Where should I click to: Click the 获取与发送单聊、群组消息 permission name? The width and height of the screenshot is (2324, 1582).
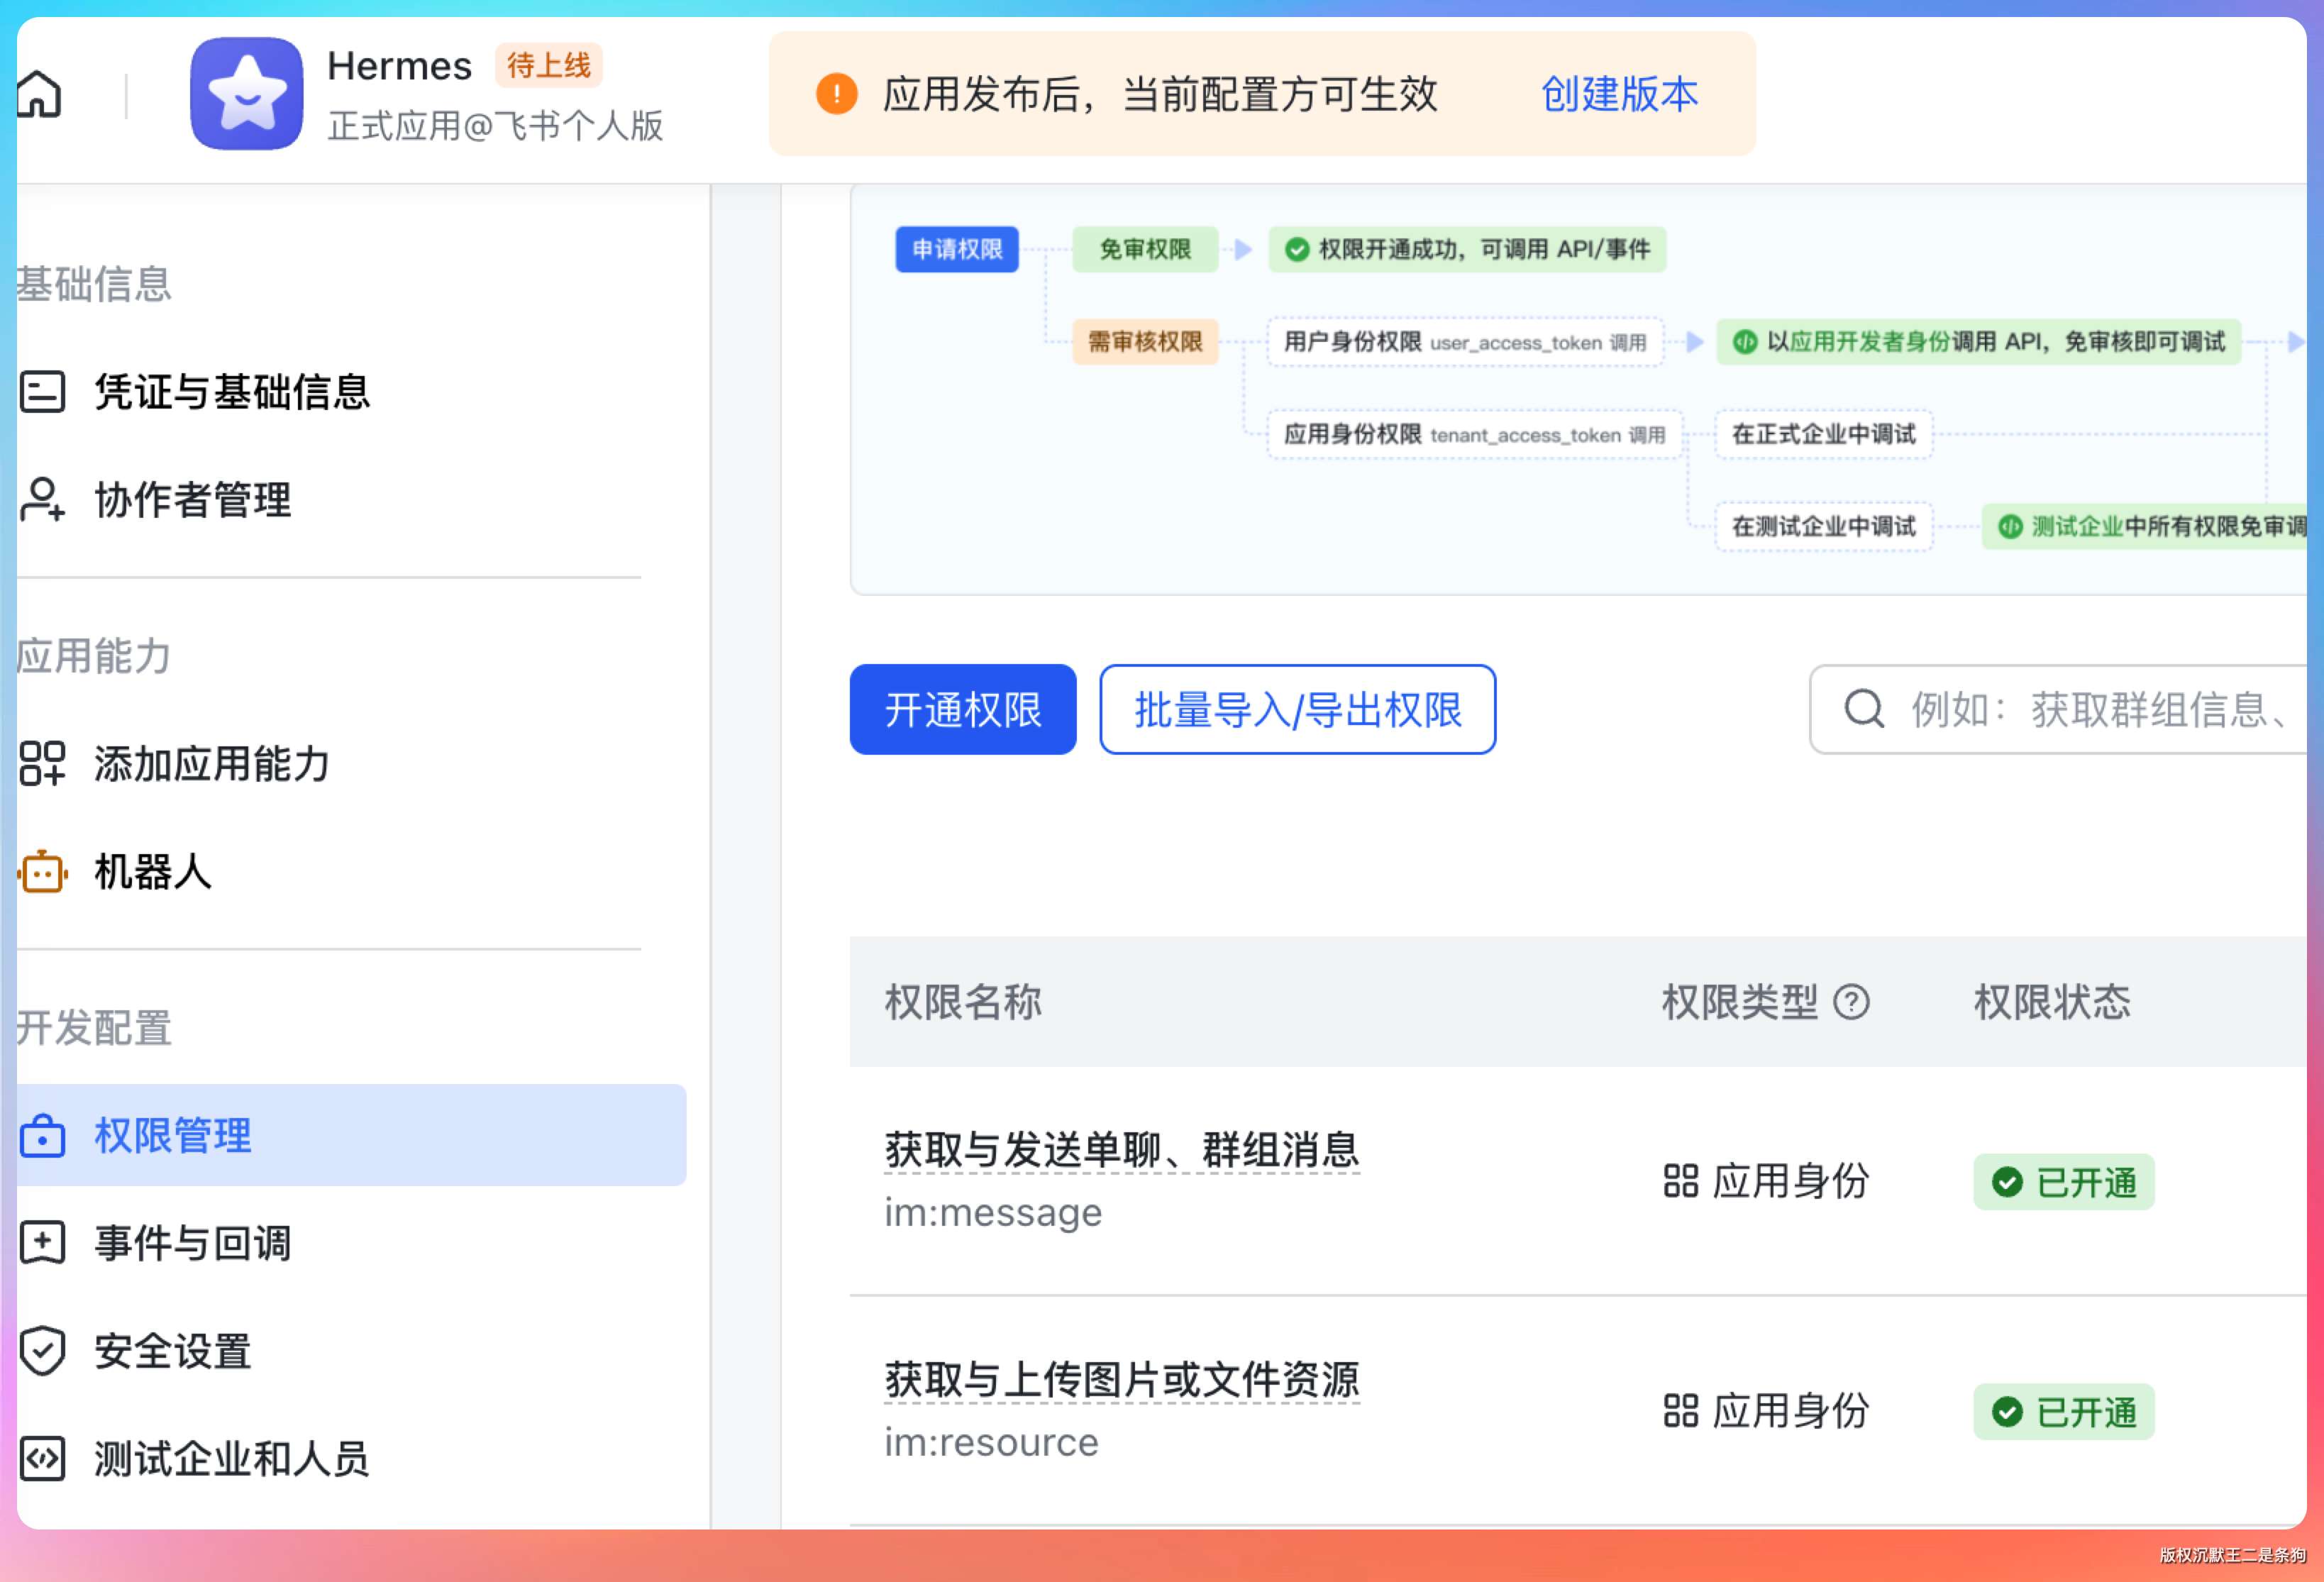tap(1121, 1150)
